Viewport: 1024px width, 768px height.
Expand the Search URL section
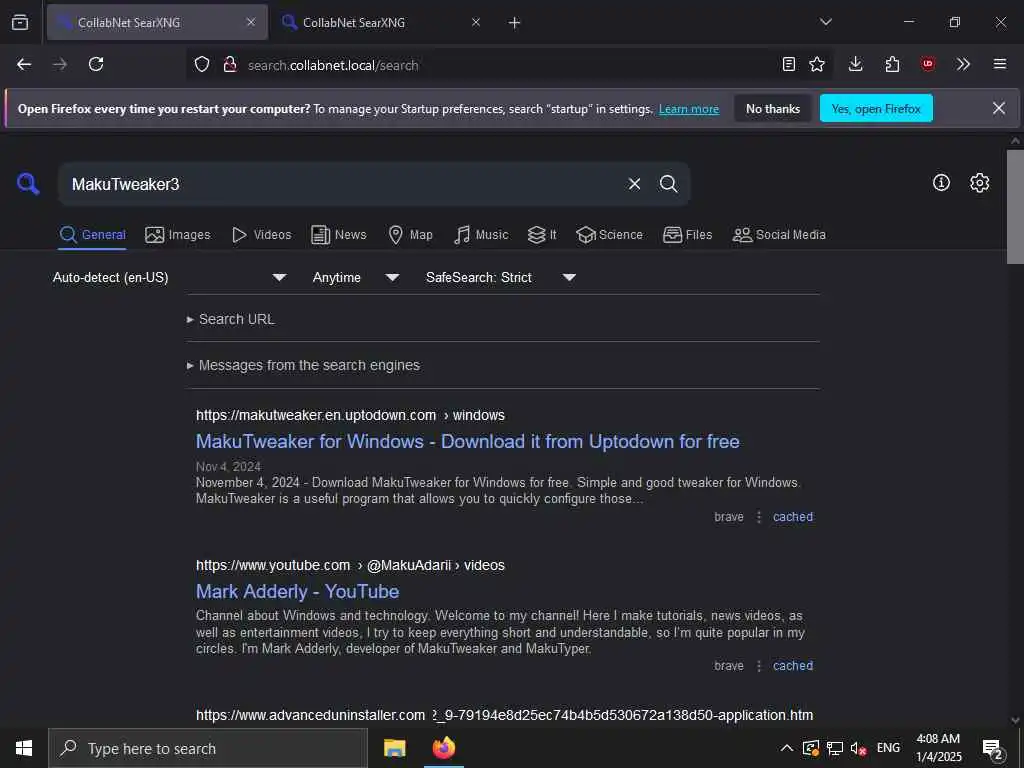(x=231, y=319)
